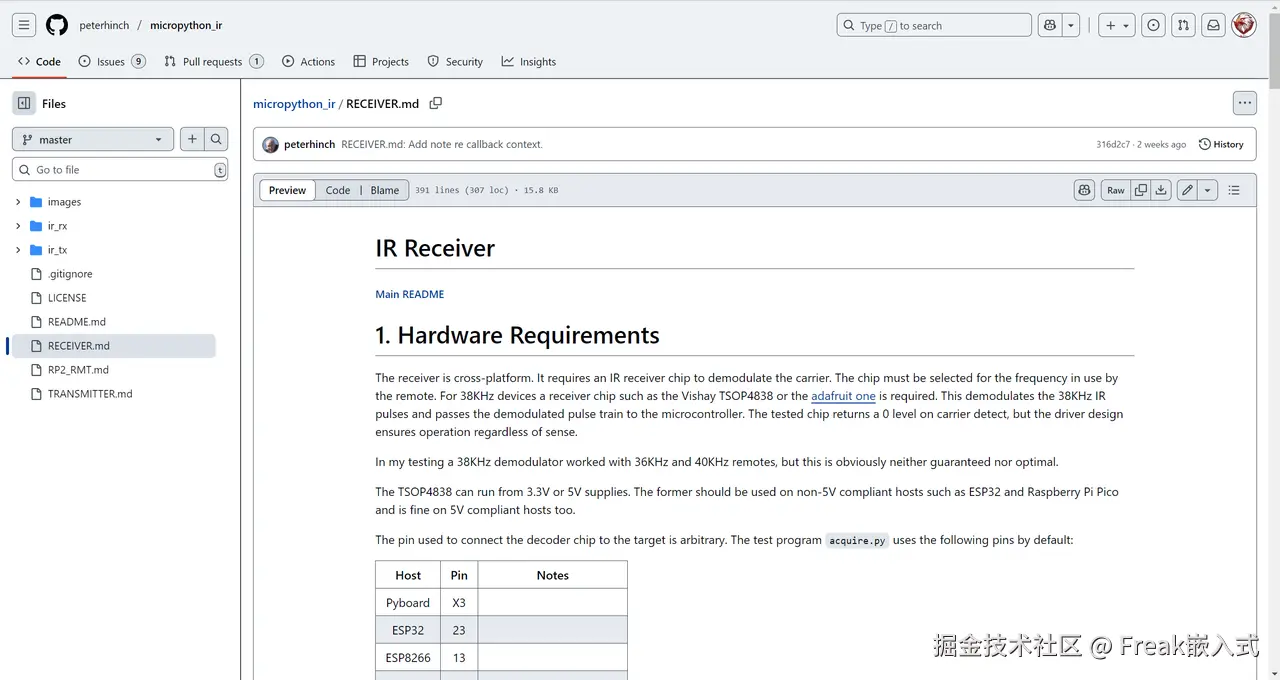
Task: Open peterhinch commit author link
Action: coord(309,144)
